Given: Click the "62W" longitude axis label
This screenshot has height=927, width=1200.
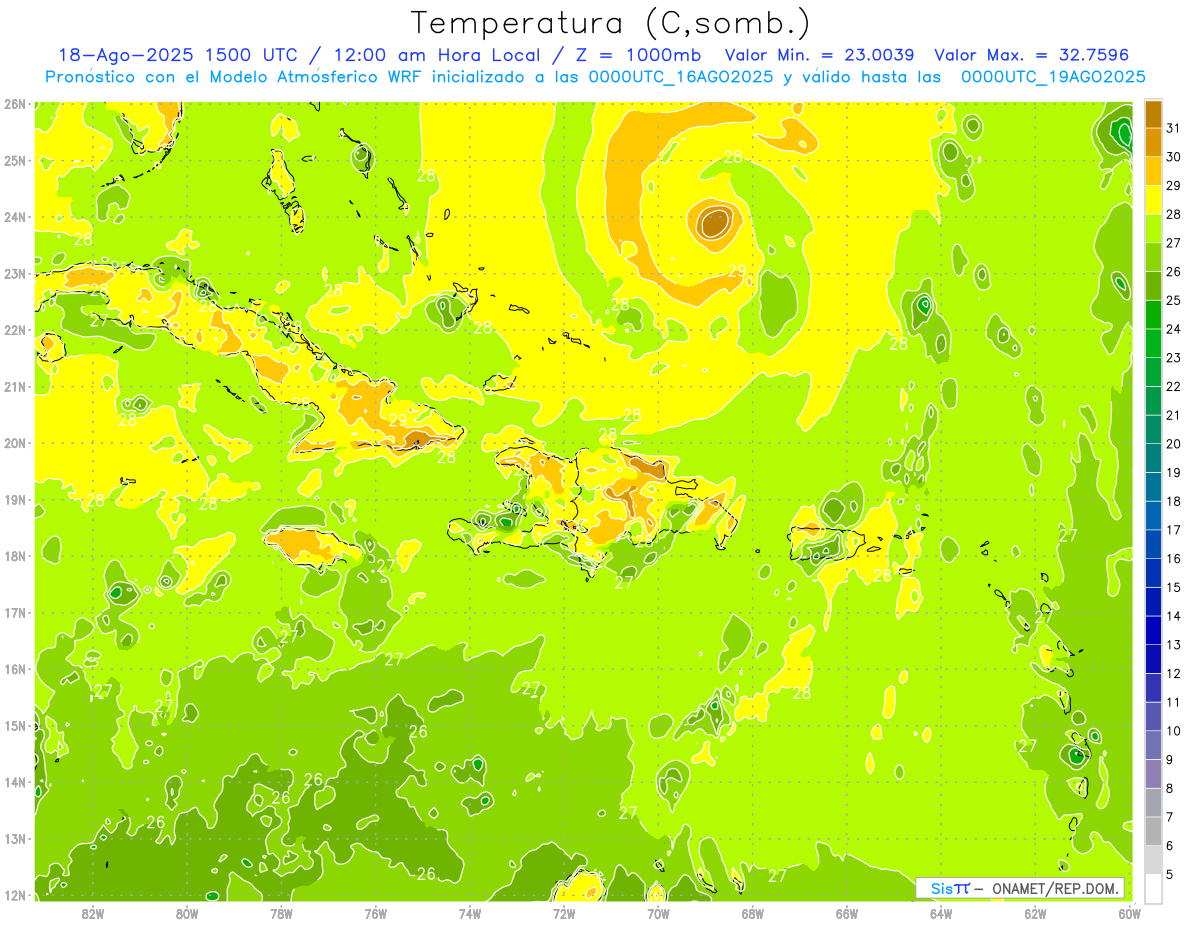Looking at the screenshot, I should (1035, 913).
